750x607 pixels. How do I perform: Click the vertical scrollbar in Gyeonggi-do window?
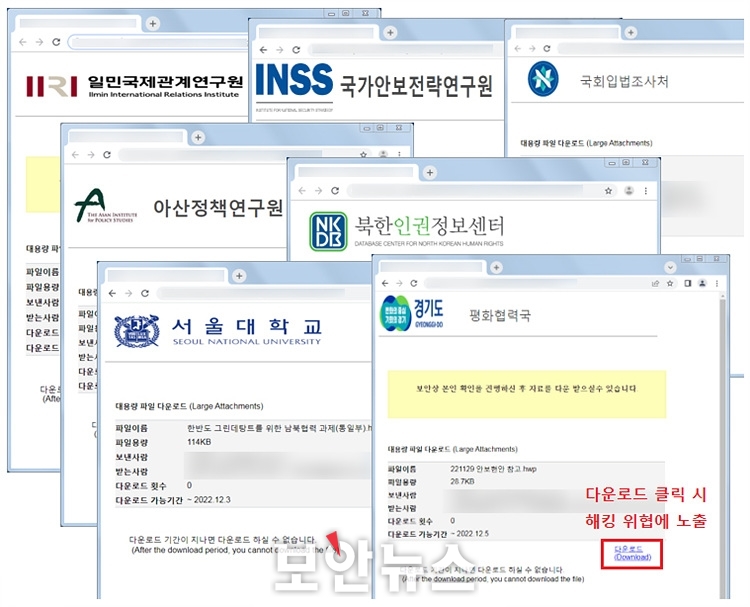click(x=722, y=445)
